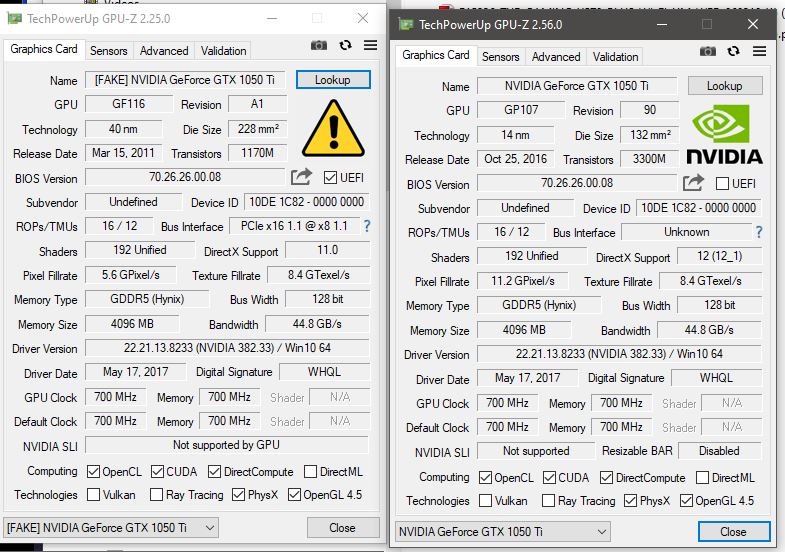Click GP107 GPU field in GPU-Z 2.56.0

(521, 110)
